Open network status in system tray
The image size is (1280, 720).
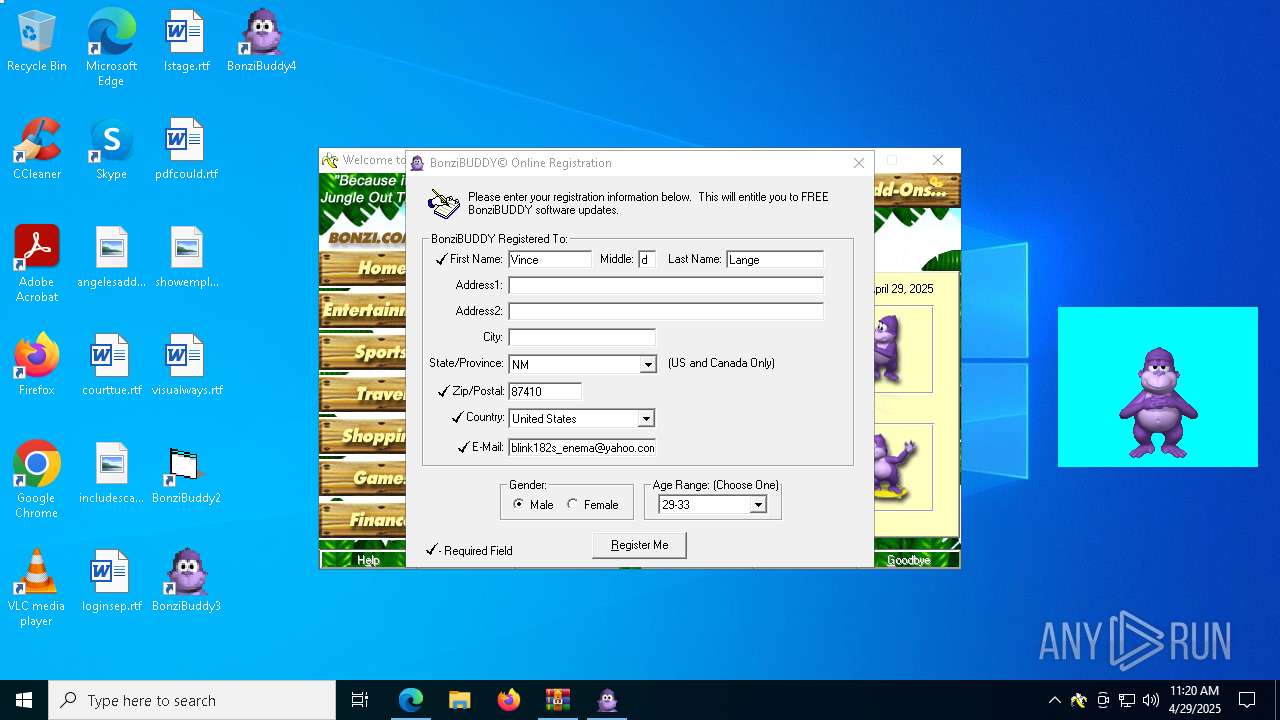(1127, 700)
